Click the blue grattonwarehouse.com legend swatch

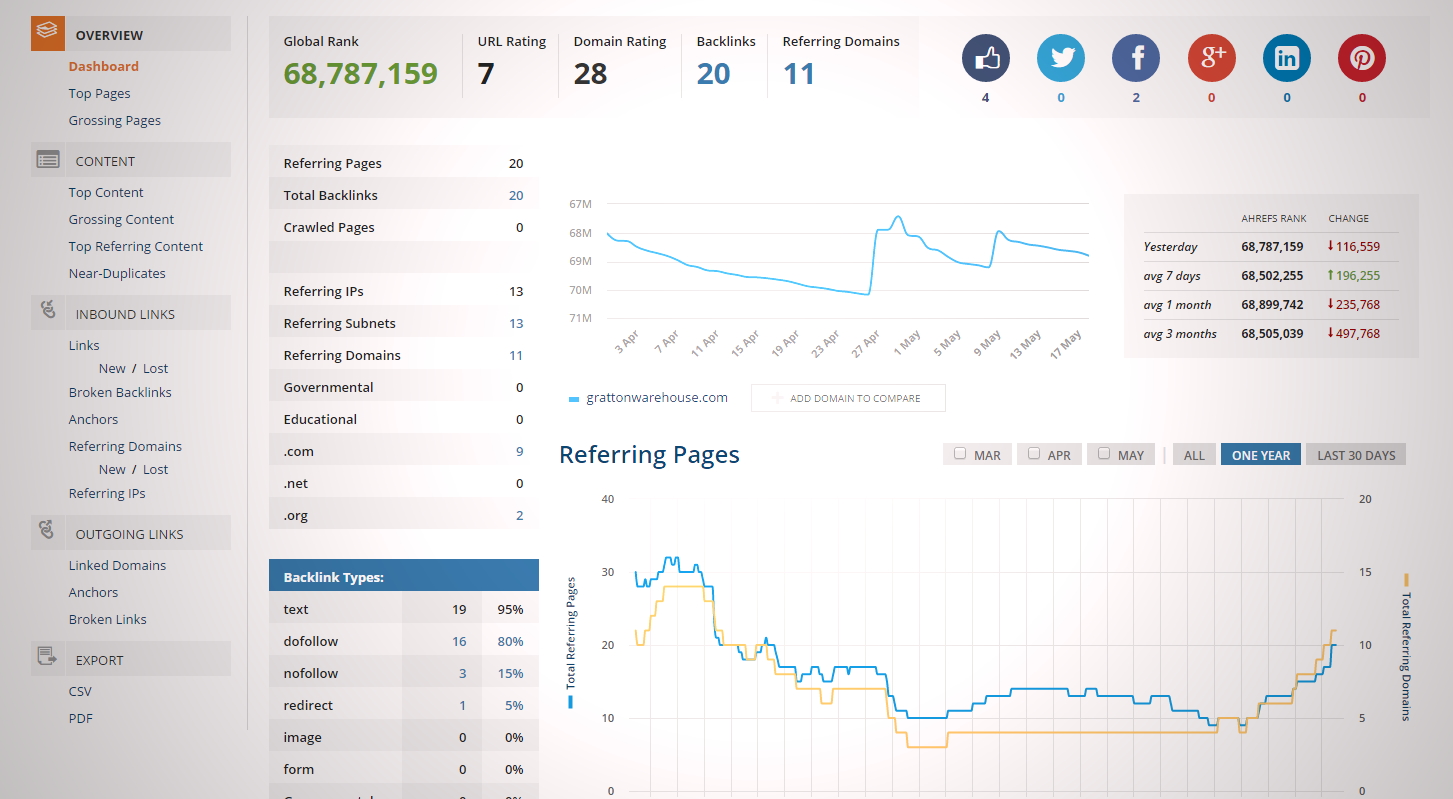tap(574, 399)
